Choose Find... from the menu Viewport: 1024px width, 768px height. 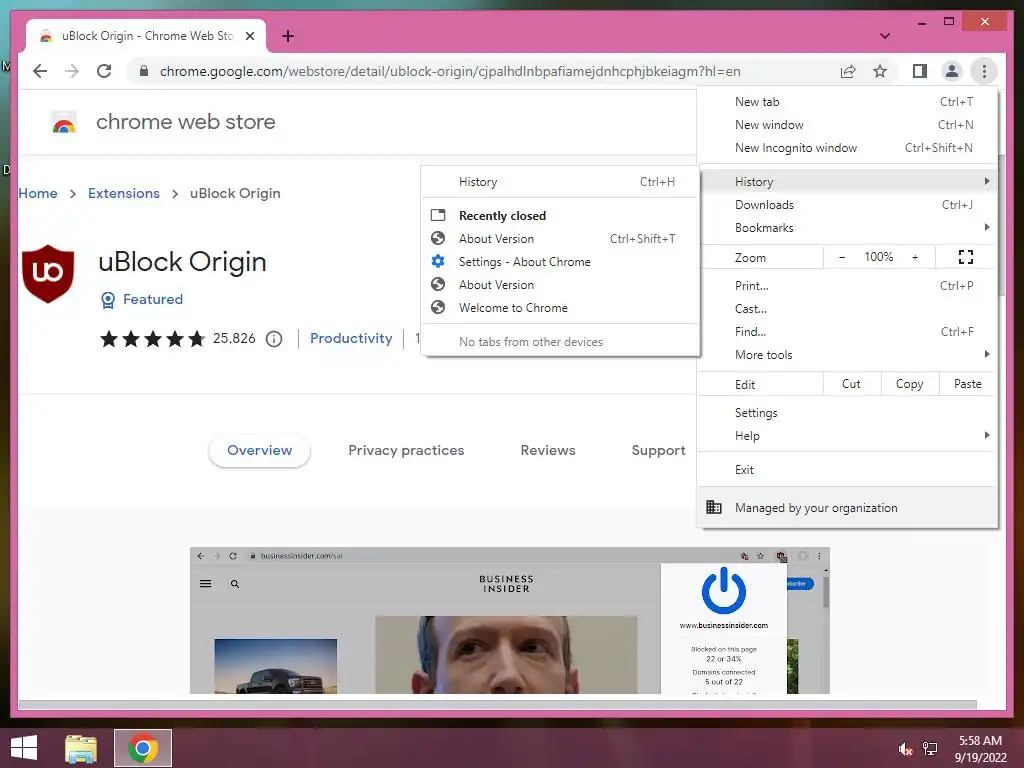coord(847,332)
